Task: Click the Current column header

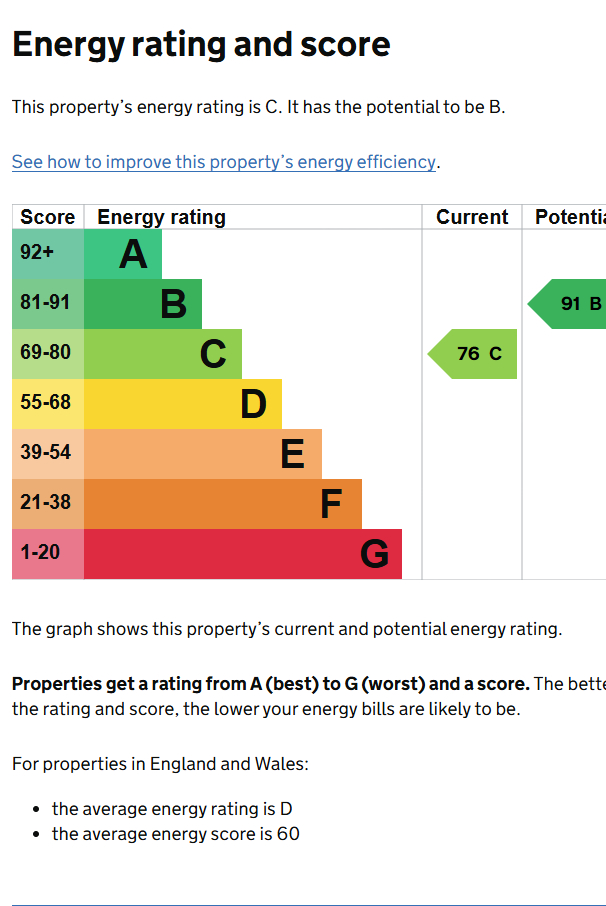Action: tap(472, 217)
